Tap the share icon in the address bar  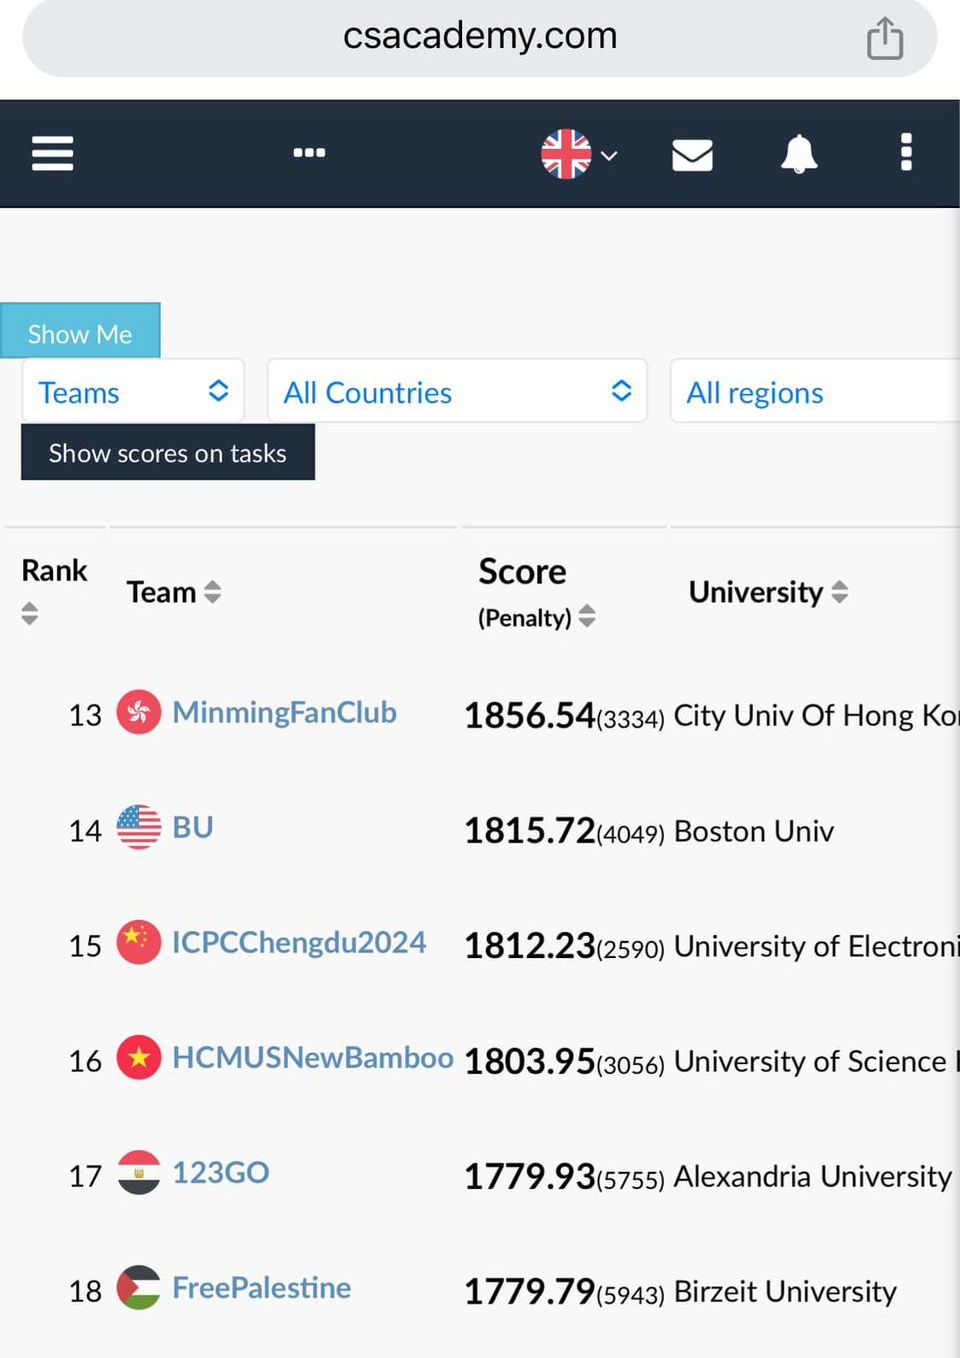885,39
